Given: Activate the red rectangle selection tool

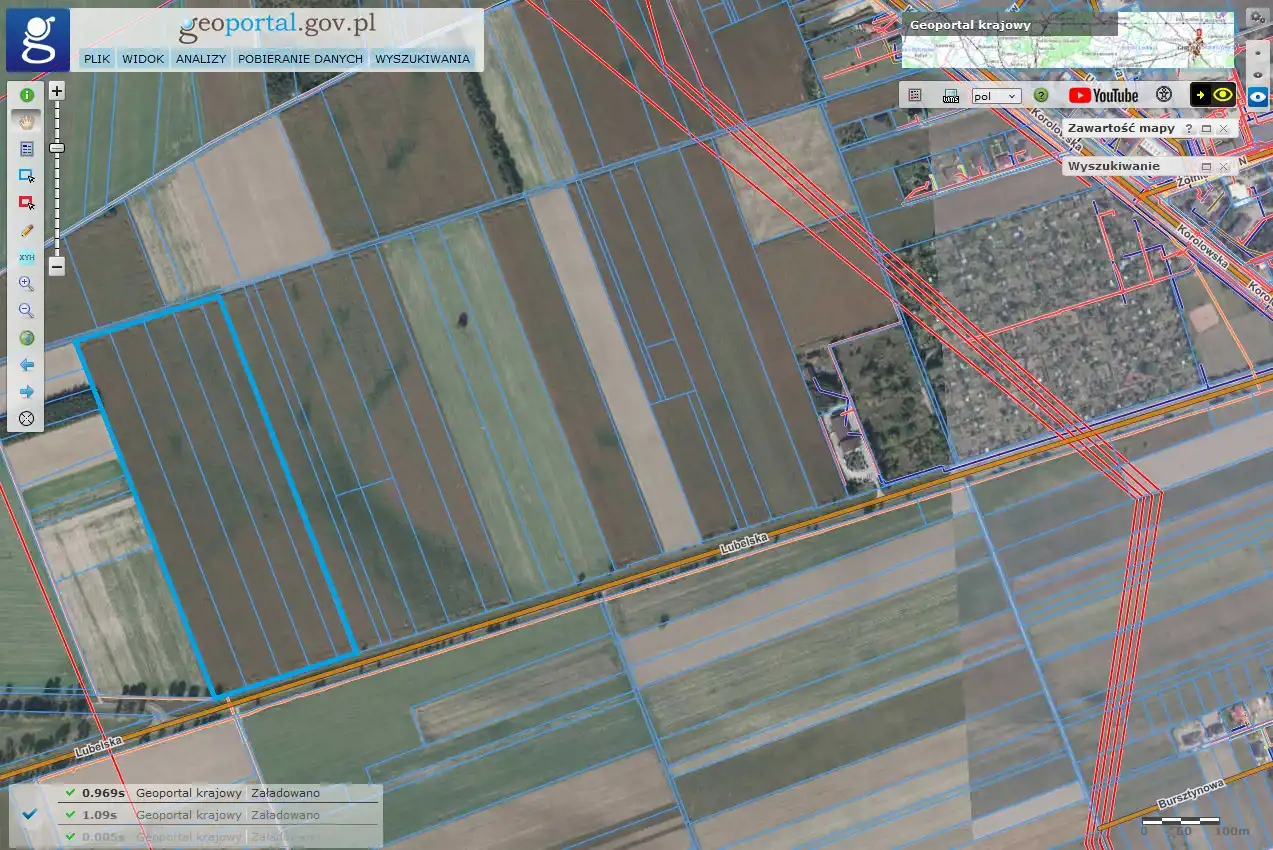Looking at the screenshot, I should (x=27, y=203).
